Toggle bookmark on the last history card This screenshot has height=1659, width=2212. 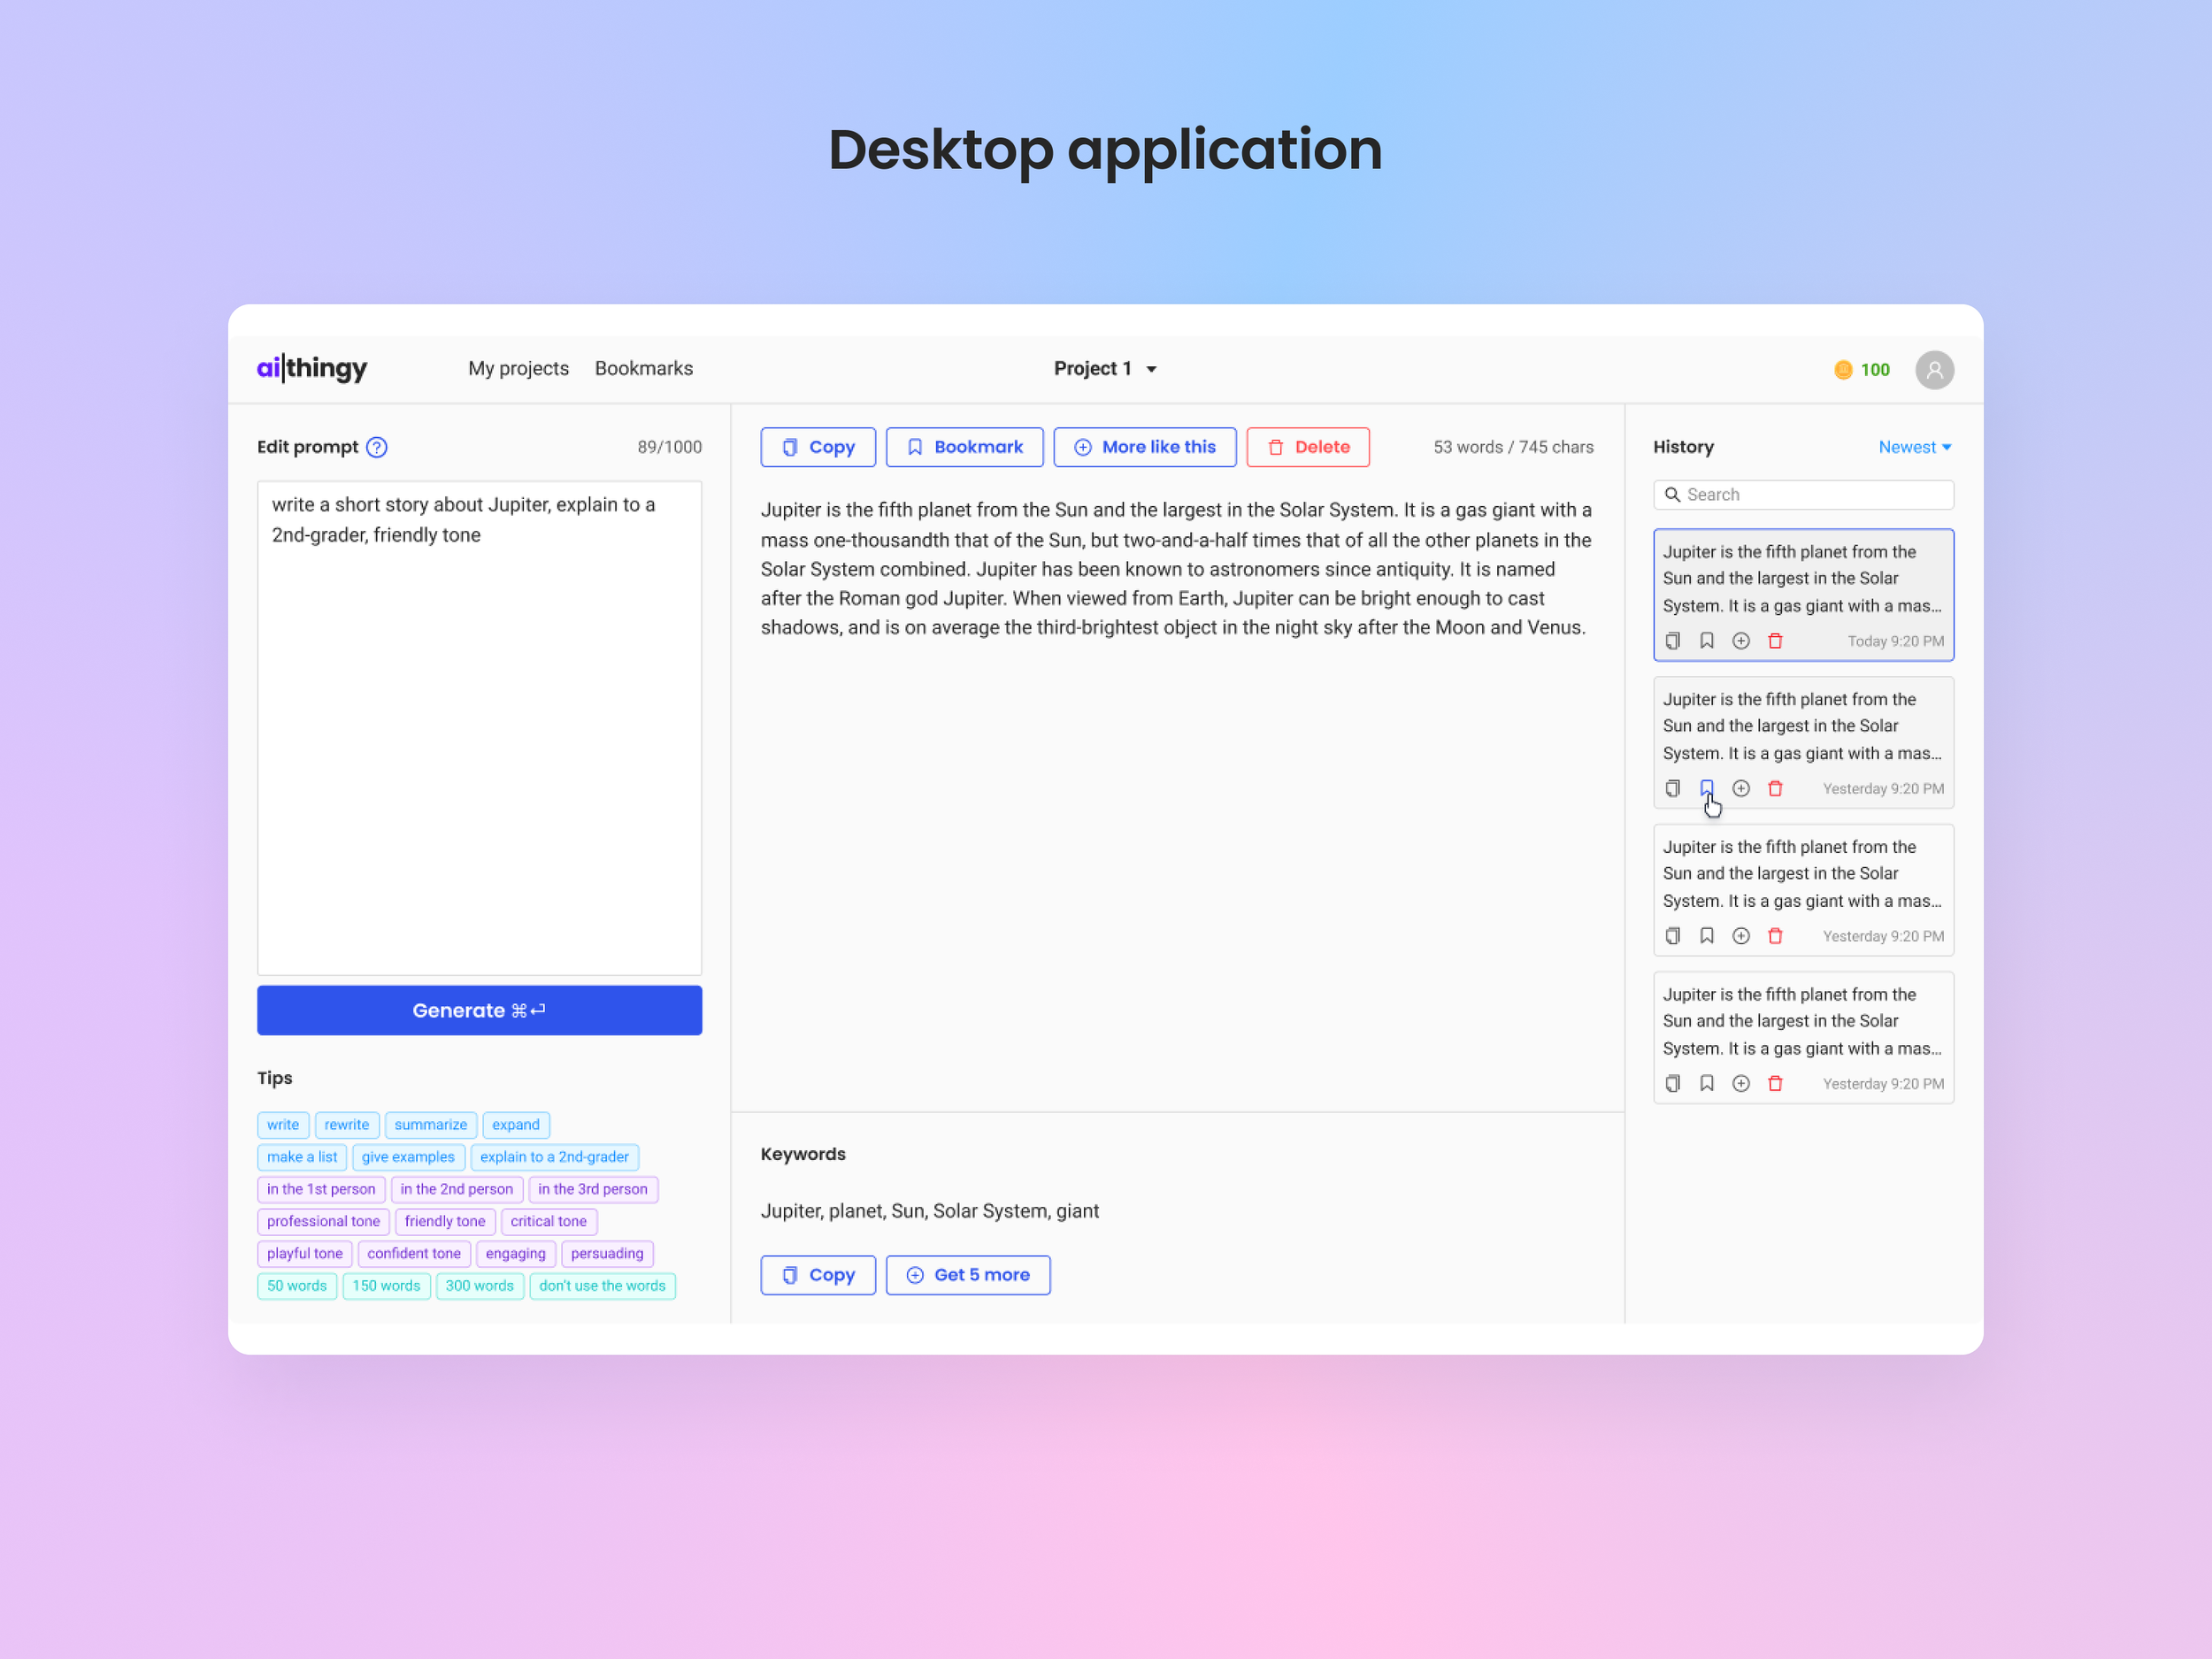[x=1707, y=1084]
